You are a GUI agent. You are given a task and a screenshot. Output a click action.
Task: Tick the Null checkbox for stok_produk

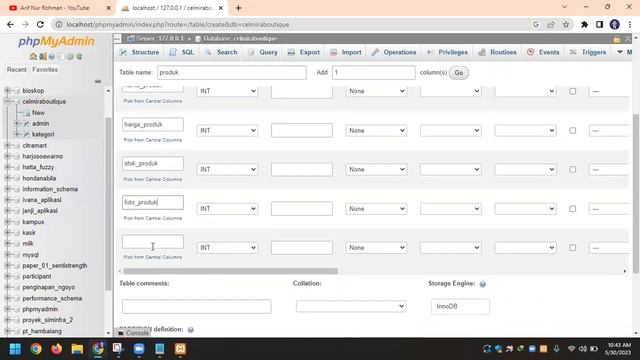[x=573, y=169]
